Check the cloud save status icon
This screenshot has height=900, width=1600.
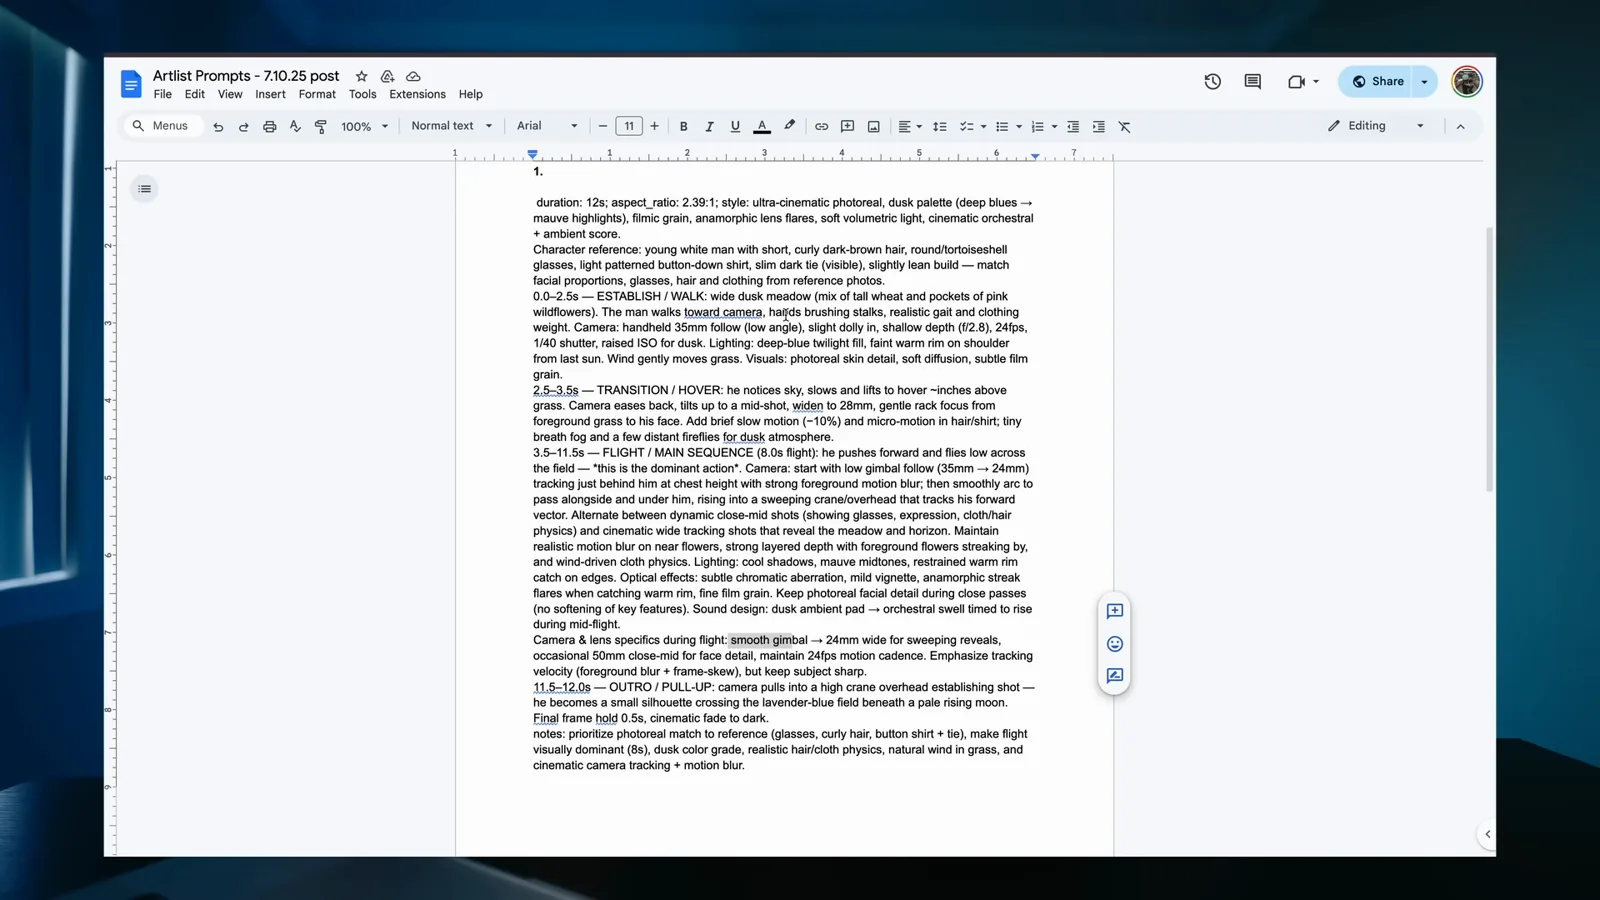click(x=413, y=76)
